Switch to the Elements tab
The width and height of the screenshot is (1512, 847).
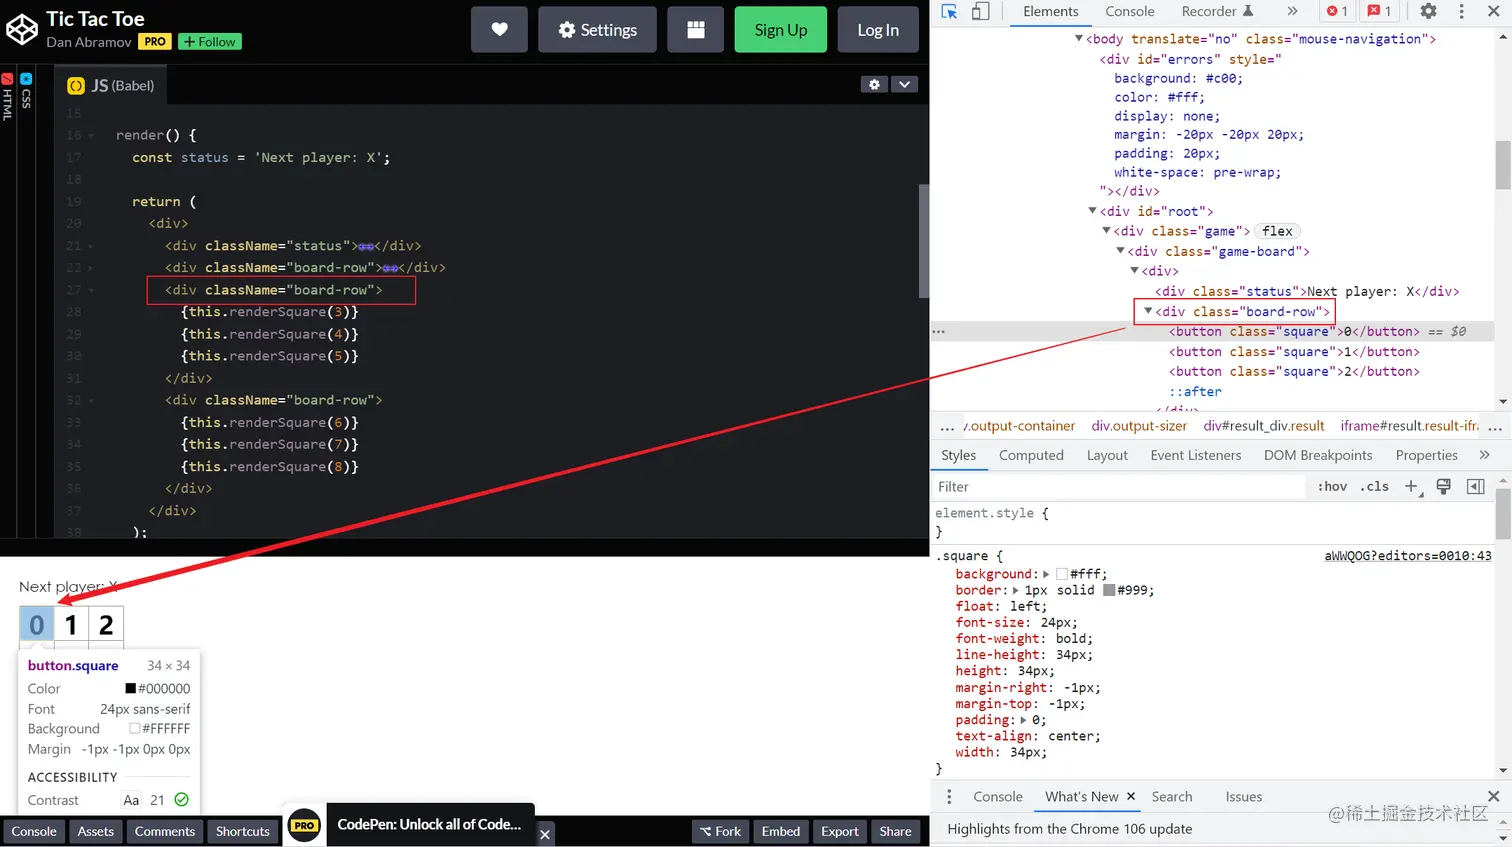point(1050,12)
